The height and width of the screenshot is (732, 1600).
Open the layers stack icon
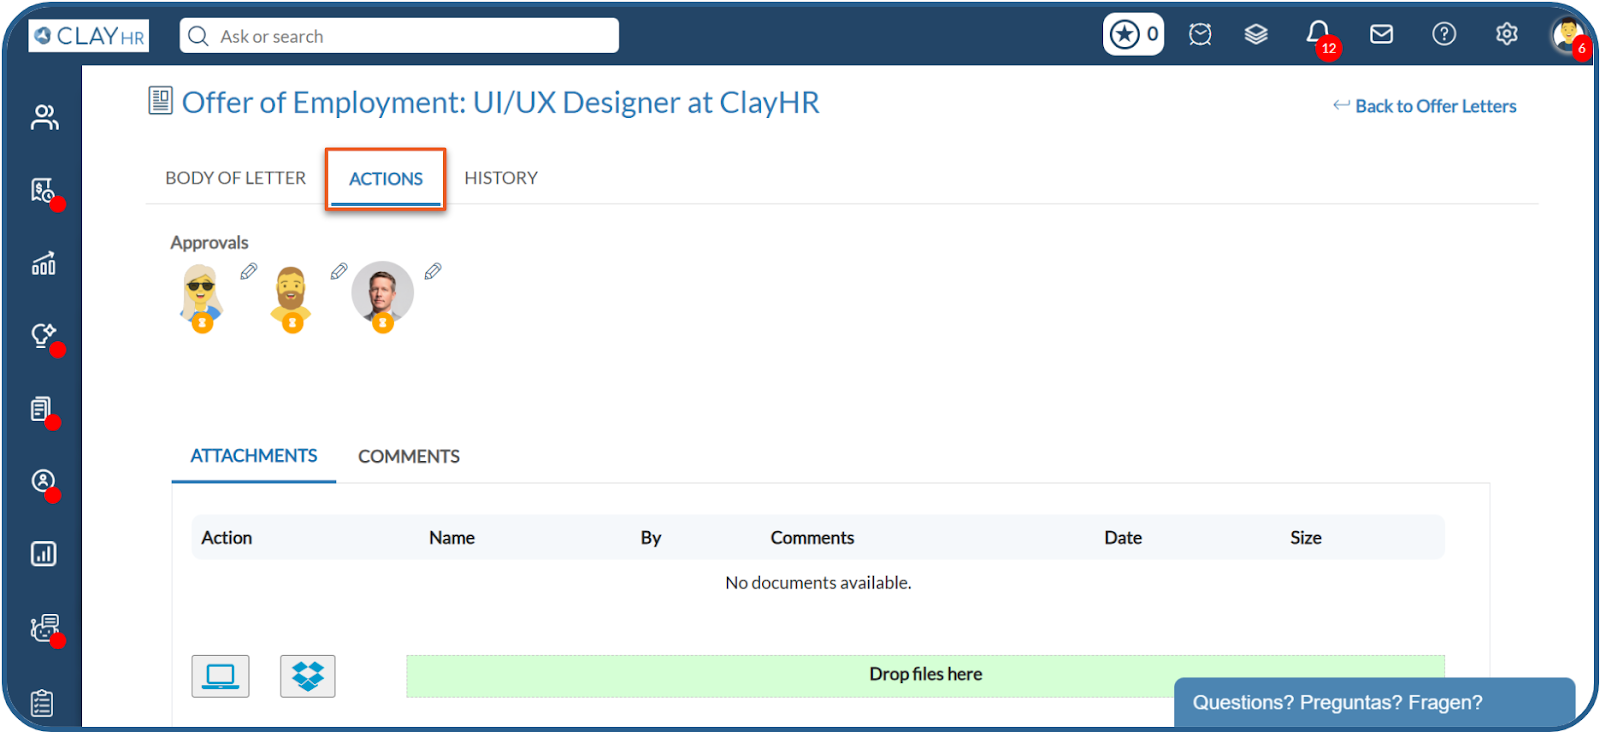(1256, 35)
